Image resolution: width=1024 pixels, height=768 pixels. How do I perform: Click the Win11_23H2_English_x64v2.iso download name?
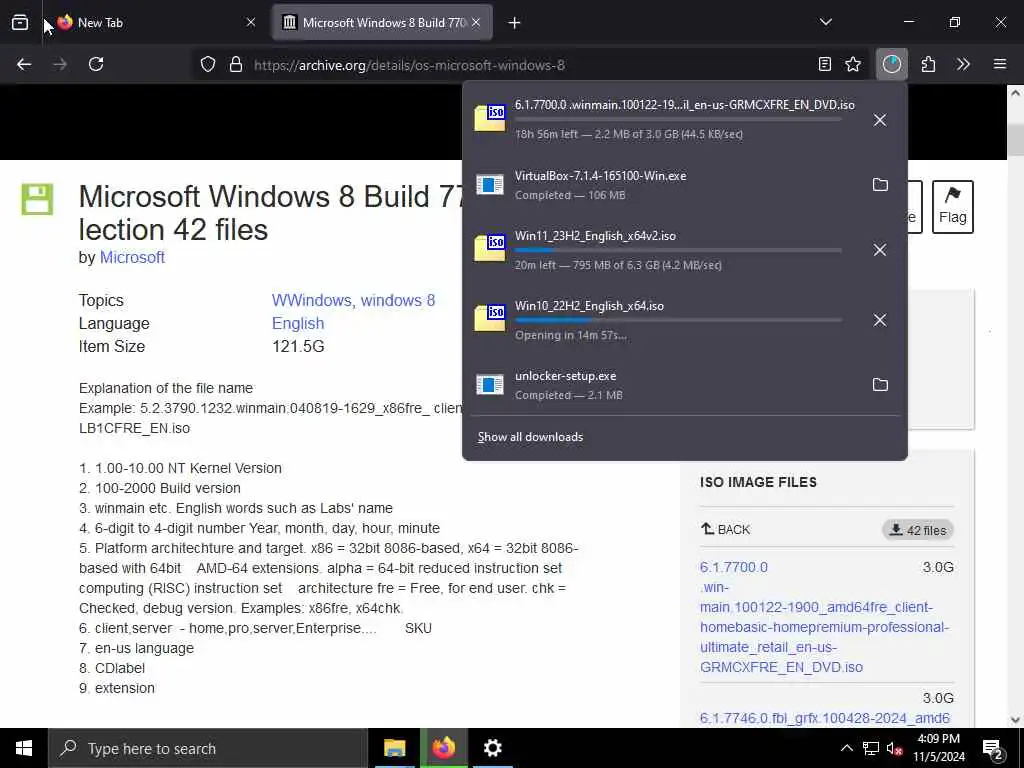coord(595,236)
